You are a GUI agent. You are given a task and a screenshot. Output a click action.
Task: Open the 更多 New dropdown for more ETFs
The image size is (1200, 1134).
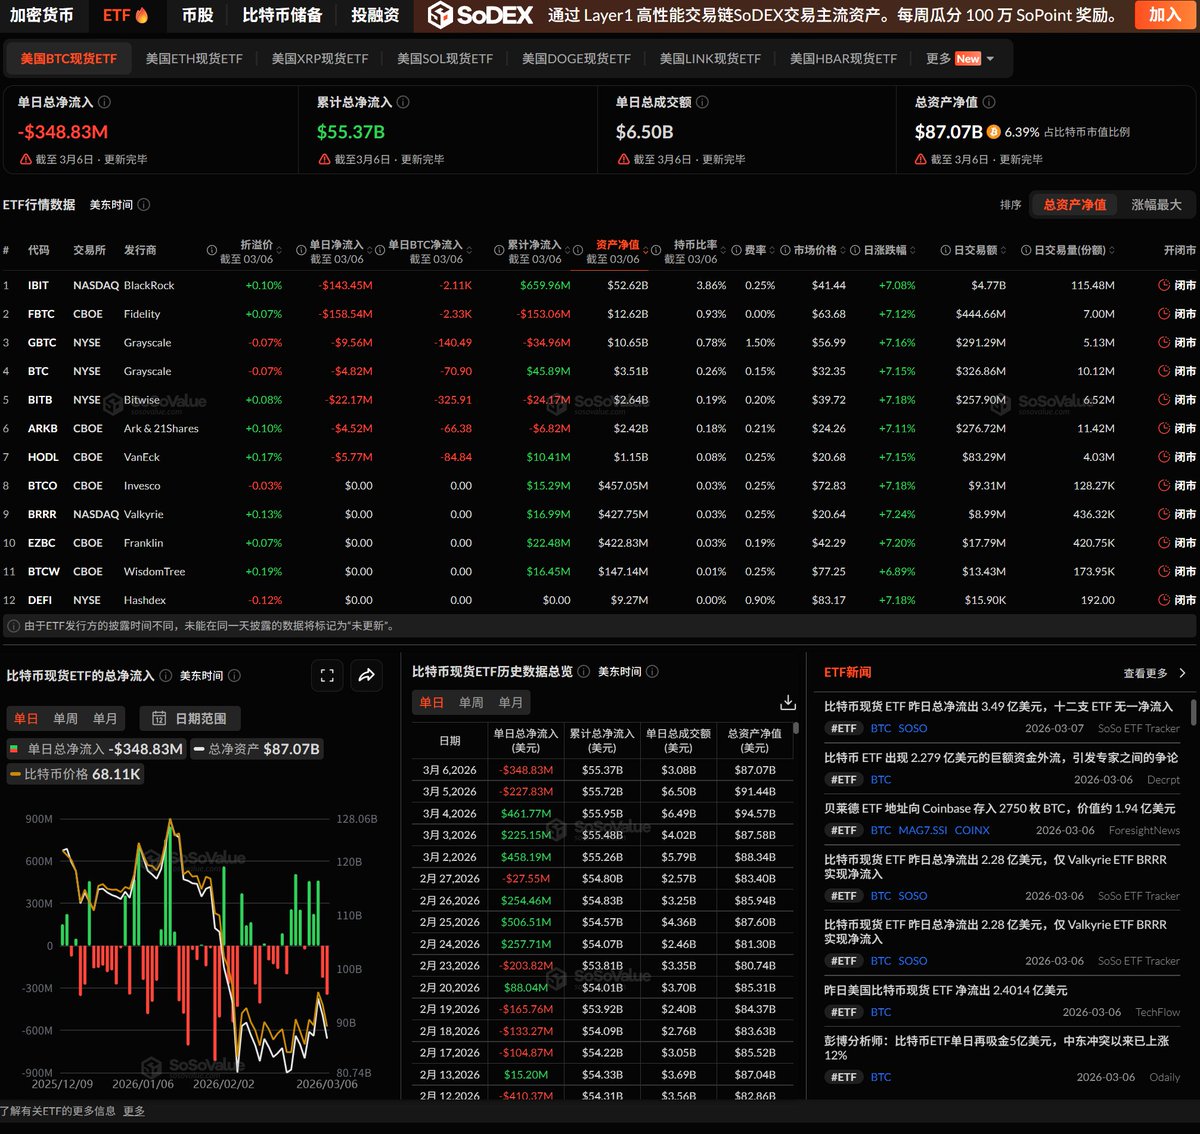[x=960, y=59]
